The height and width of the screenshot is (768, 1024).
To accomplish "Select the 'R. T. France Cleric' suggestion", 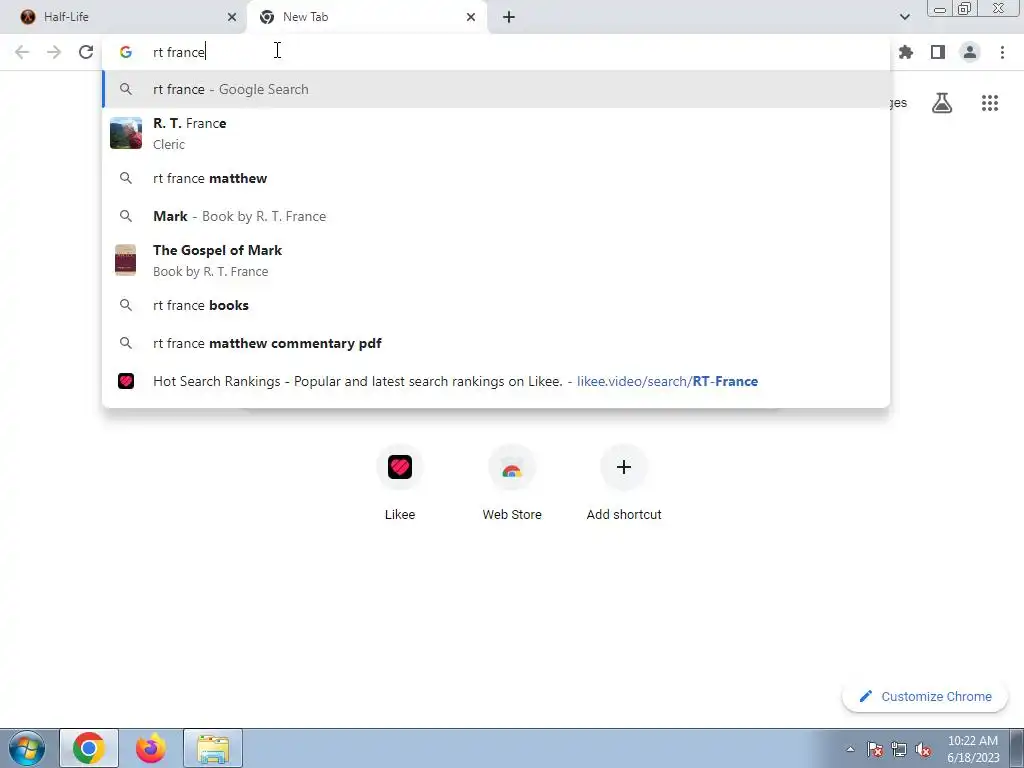I will [x=496, y=133].
